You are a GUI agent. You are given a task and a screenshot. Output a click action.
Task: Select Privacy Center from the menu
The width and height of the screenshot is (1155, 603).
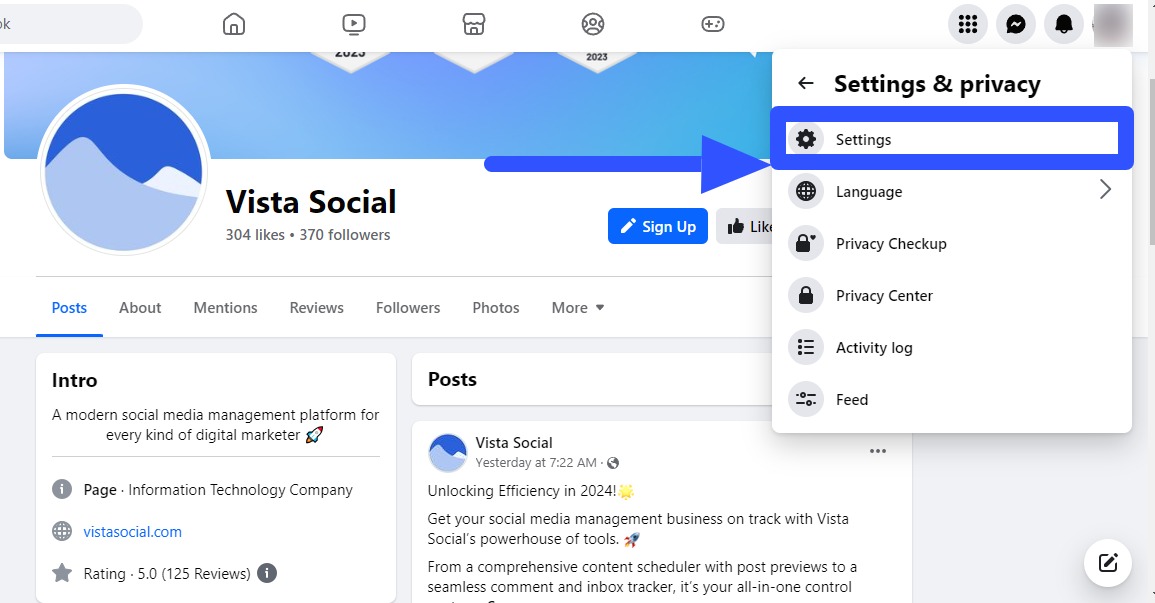coord(884,295)
